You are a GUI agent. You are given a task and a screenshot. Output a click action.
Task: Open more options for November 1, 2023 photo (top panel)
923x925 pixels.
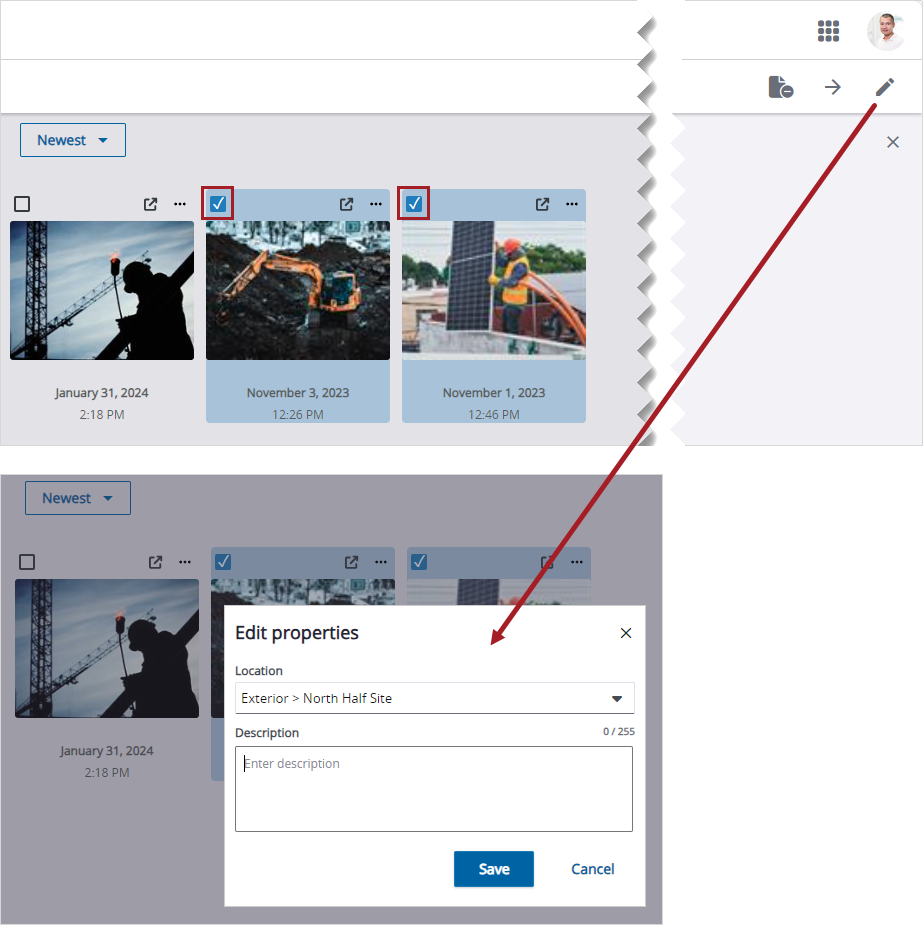point(571,204)
